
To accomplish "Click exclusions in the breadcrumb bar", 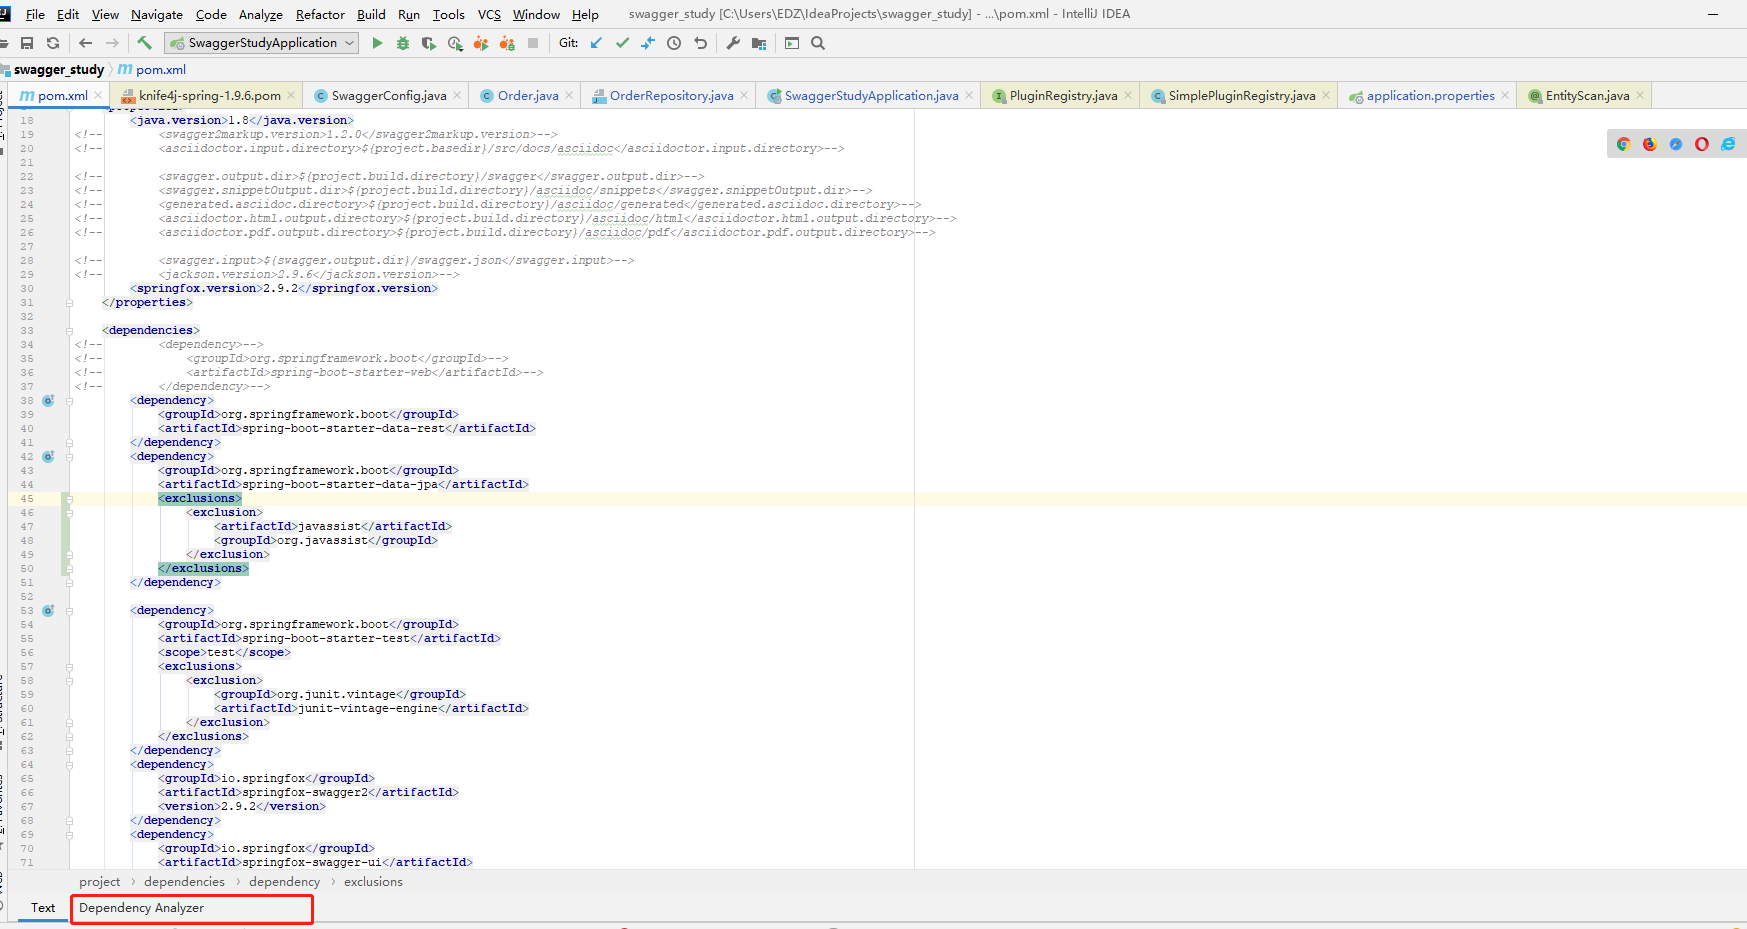I will click(373, 881).
